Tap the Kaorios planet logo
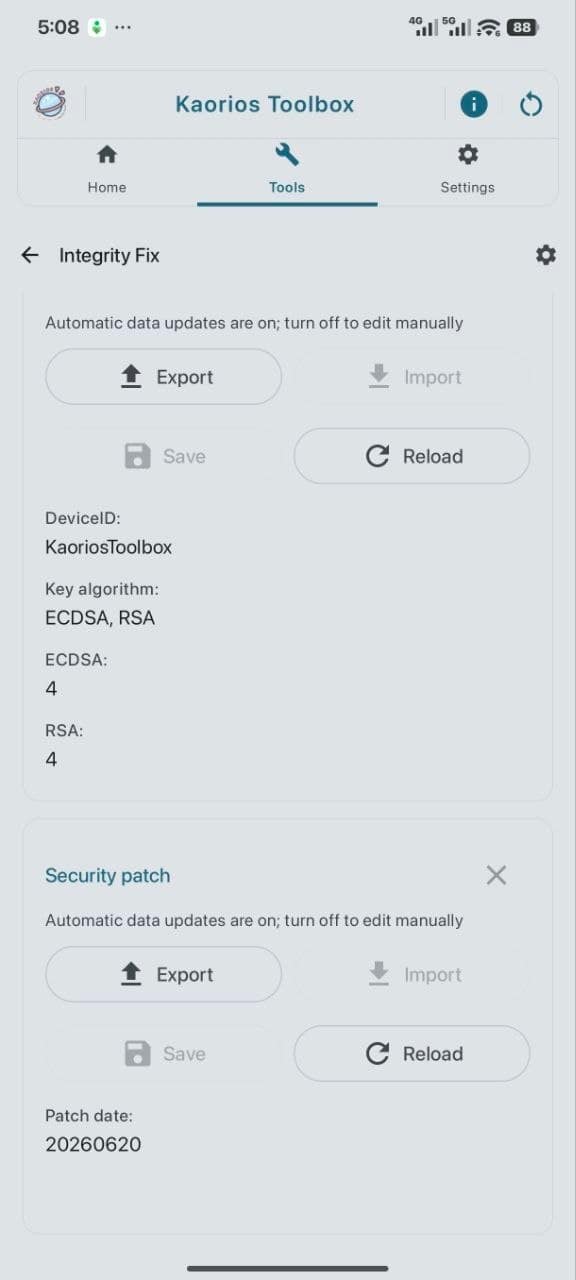Image resolution: width=576 pixels, height=1280 pixels. [50, 103]
